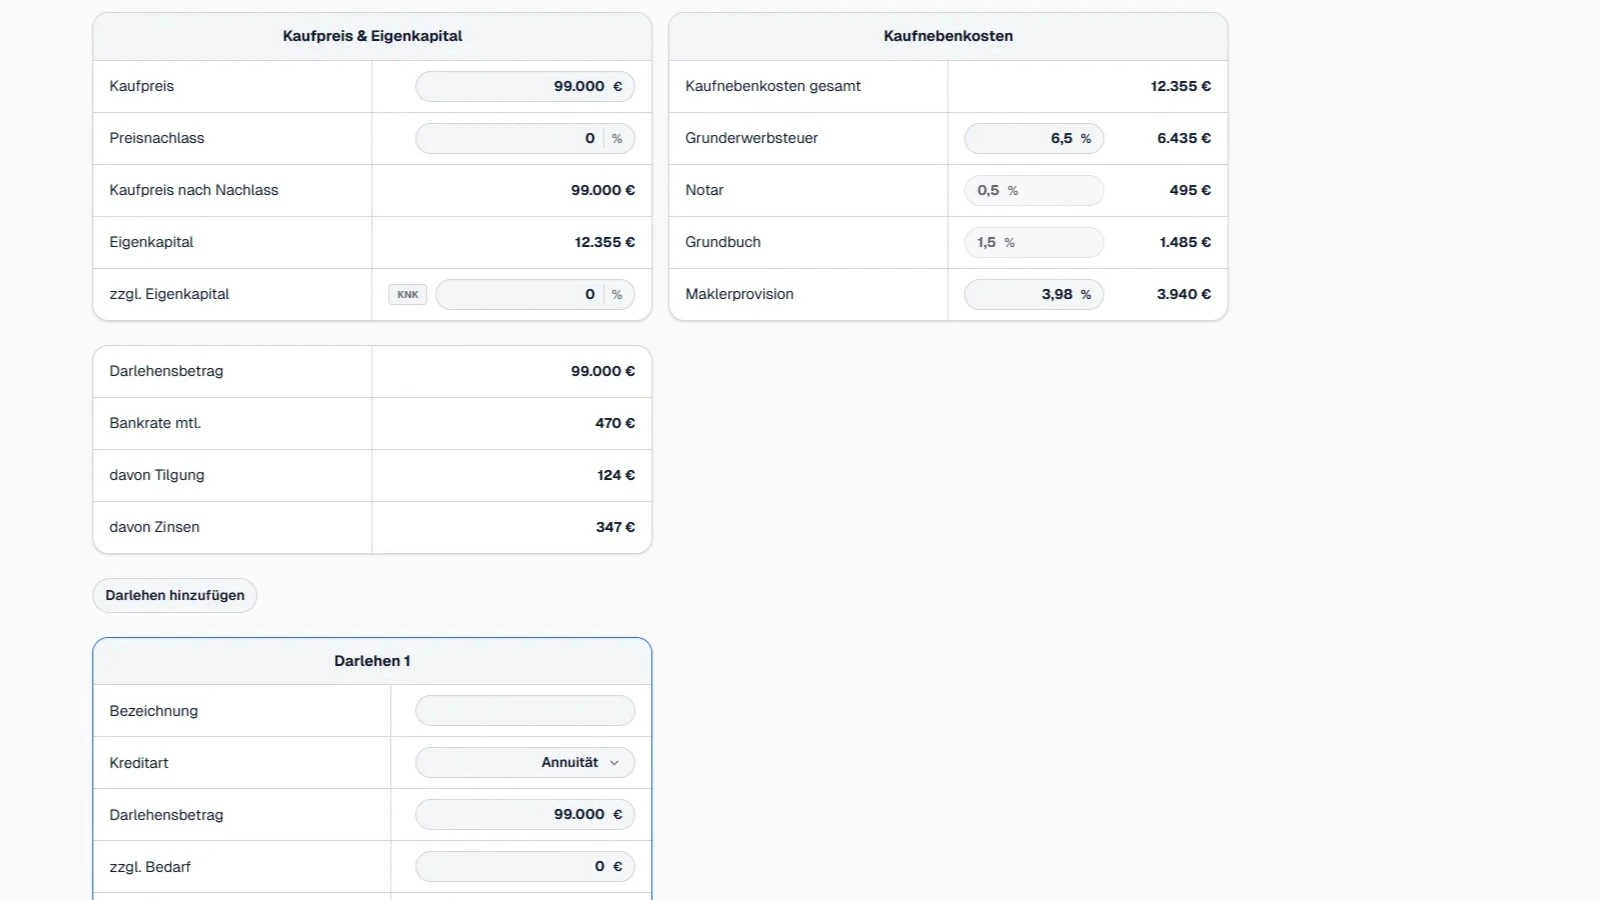1600x900 pixels.
Task: Click the Preisnachlass label
Action: click(x=157, y=138)
